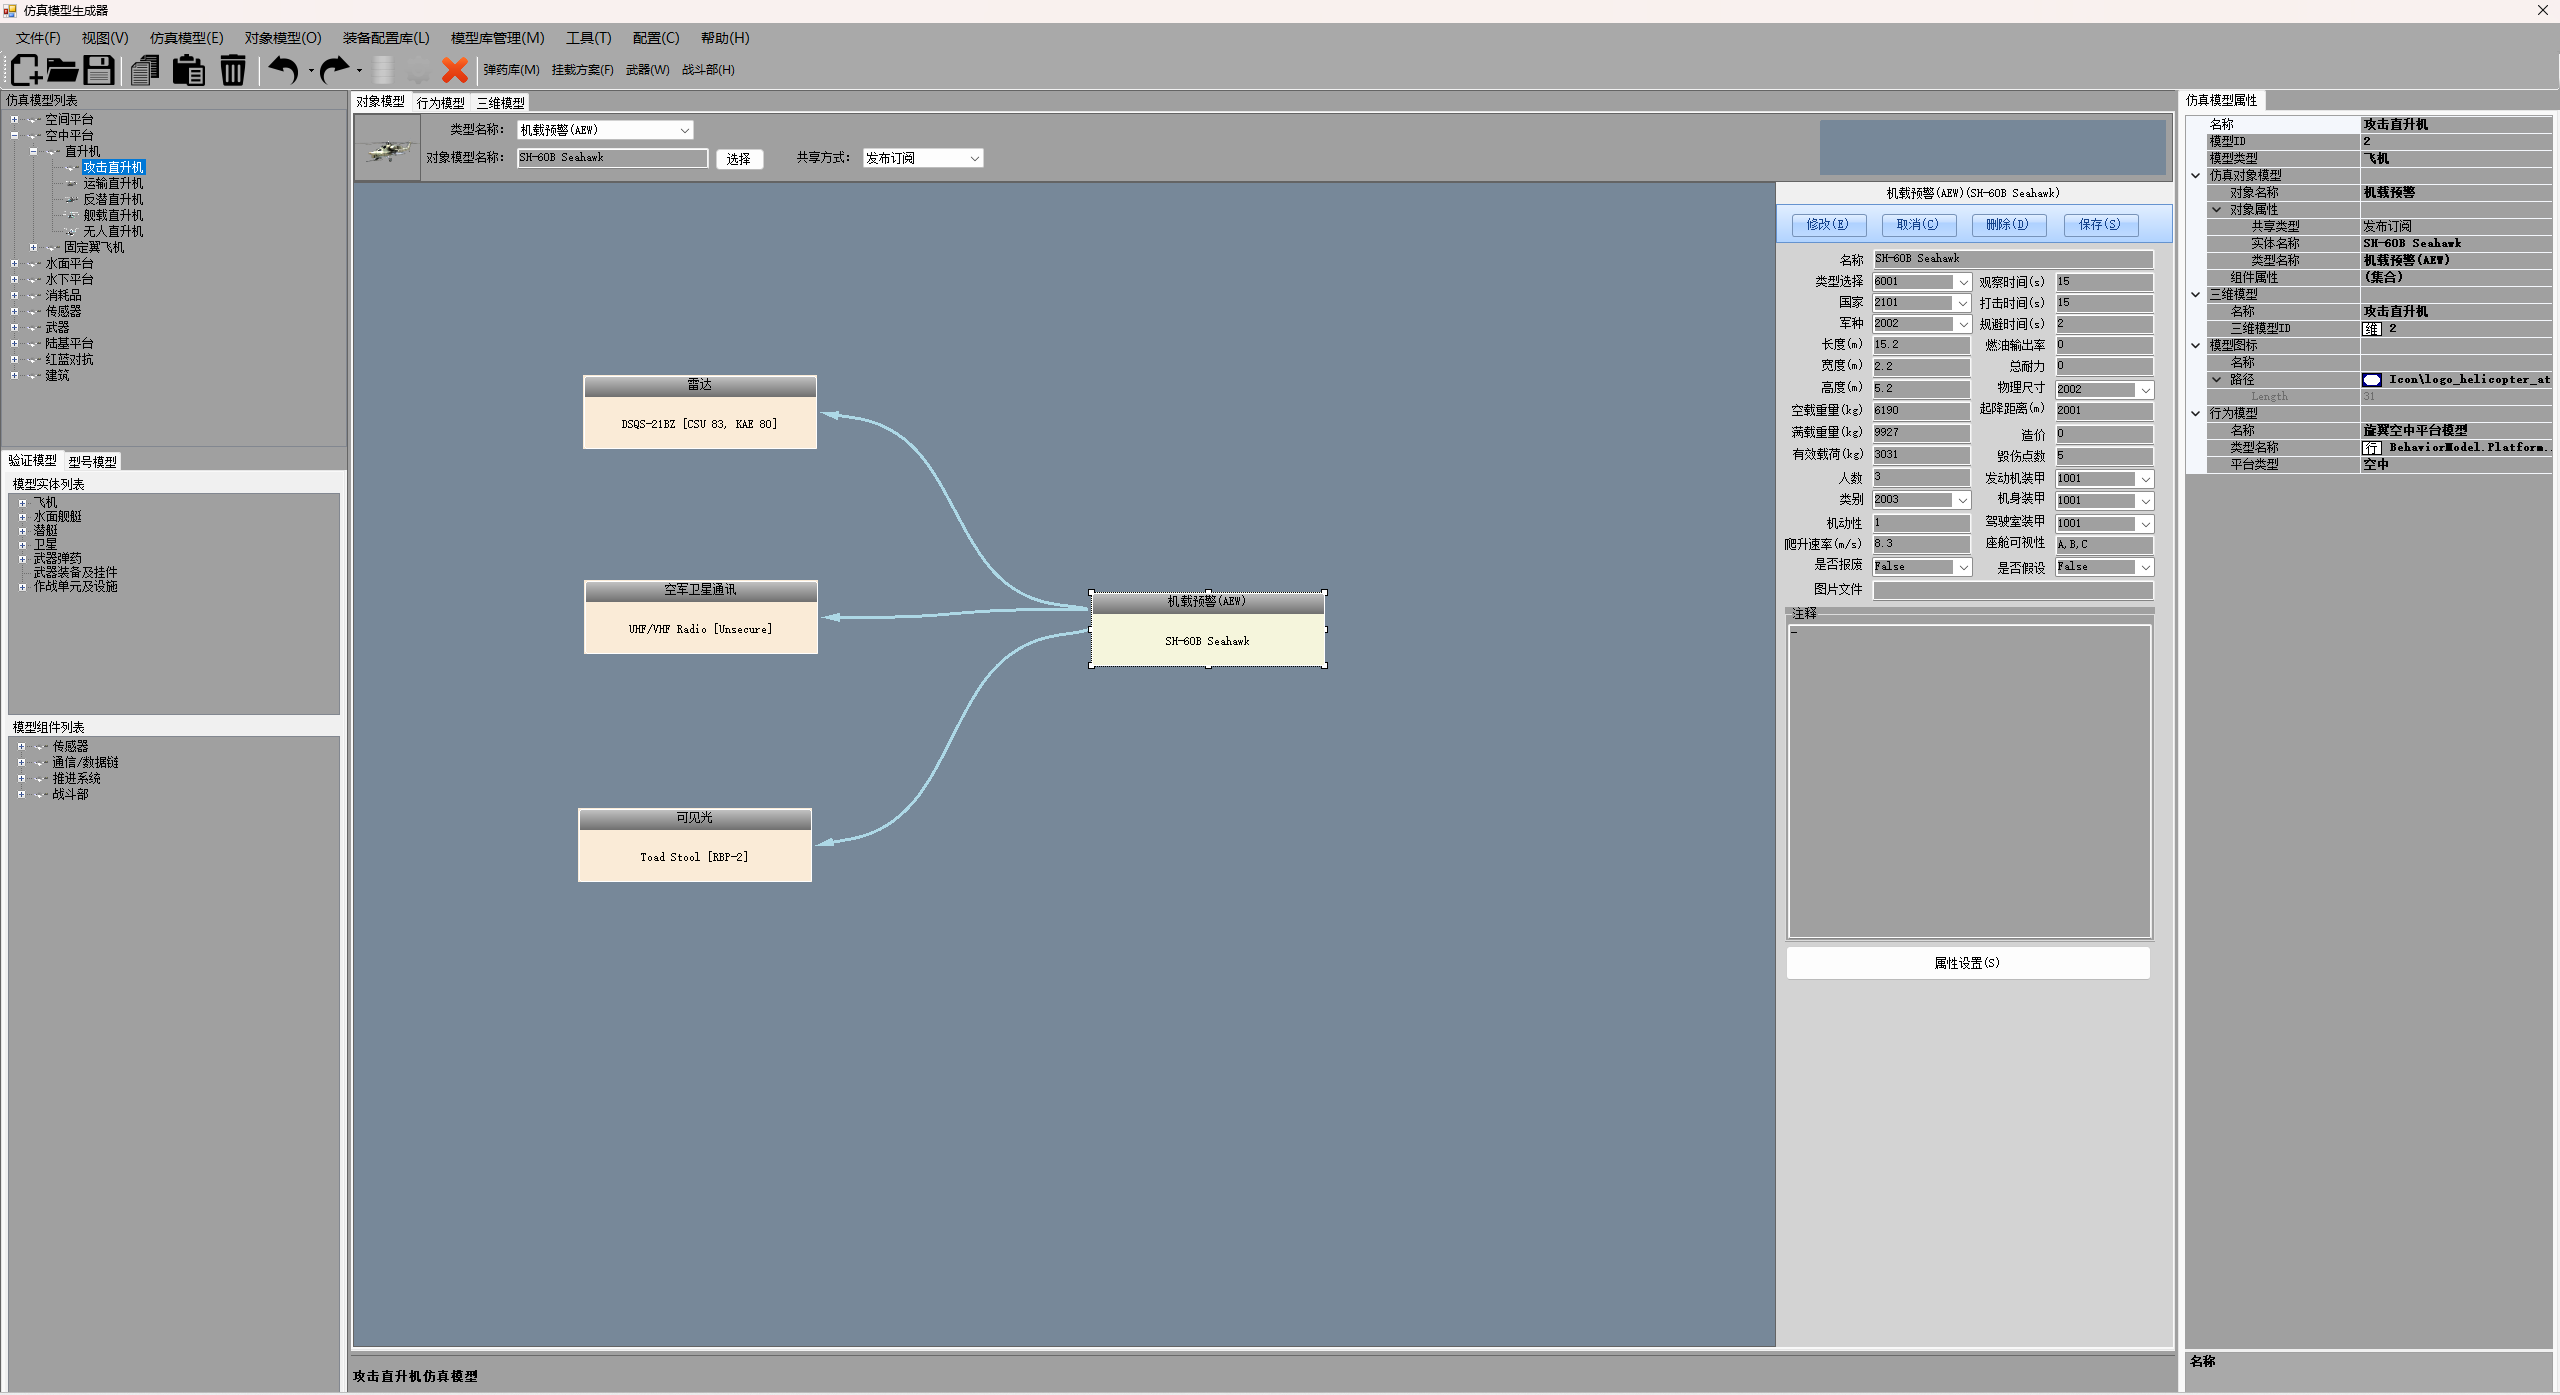Image resolution: width=2560 pixels, height=1395 pixels.
Task: Click the trash delete toolbar icon
Action: click(x=233, y=70)
